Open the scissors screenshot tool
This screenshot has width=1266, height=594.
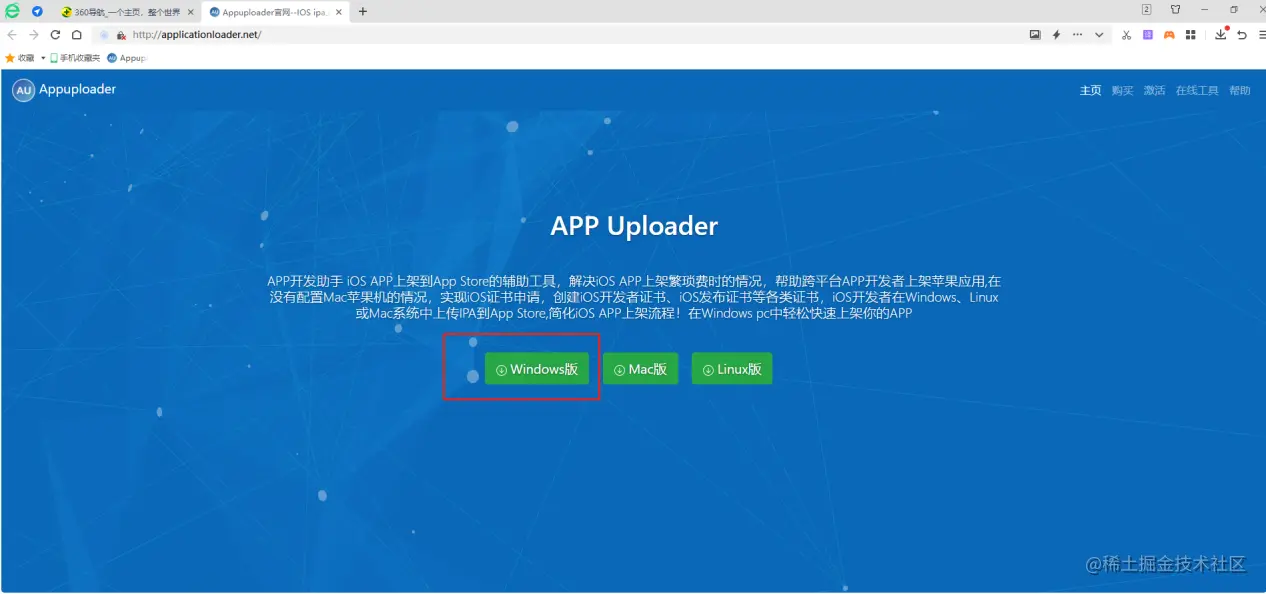click(1126, 34)
